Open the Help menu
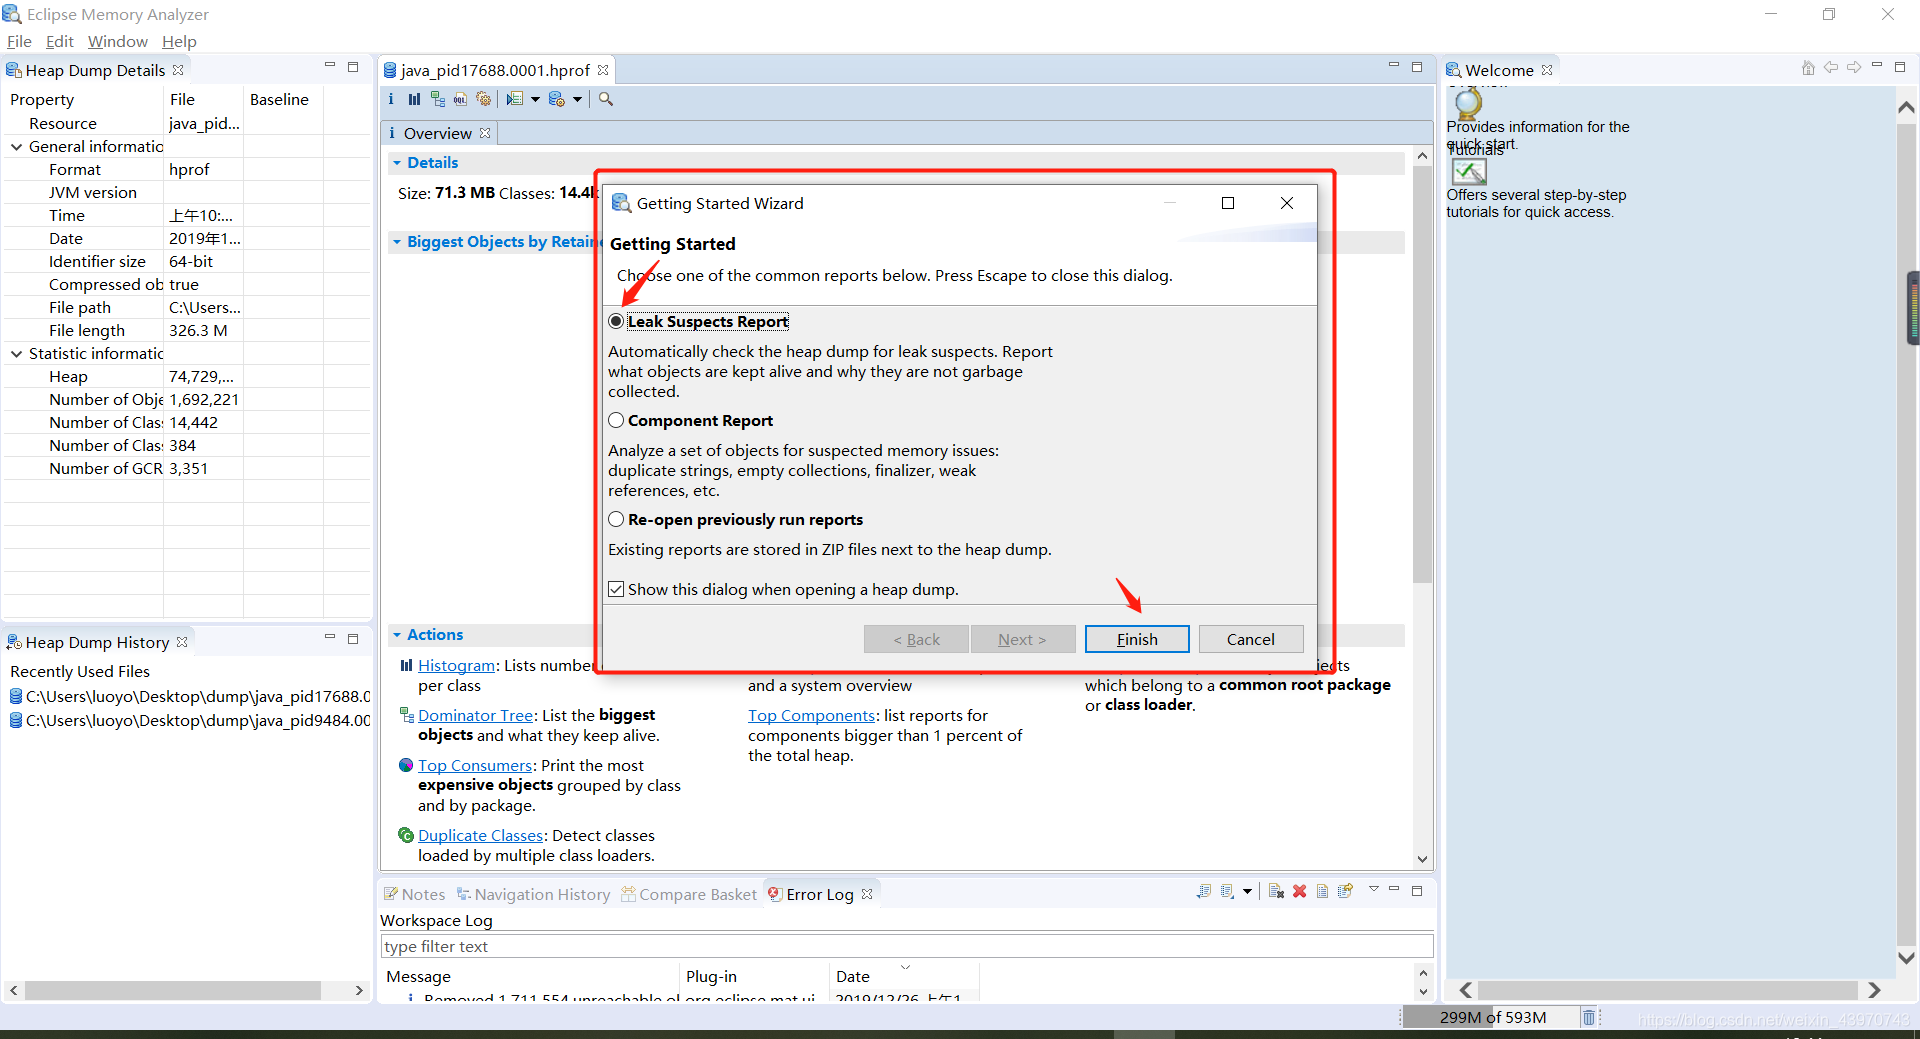Screen dimensions: 1920x1039 (x=179, y=41)
